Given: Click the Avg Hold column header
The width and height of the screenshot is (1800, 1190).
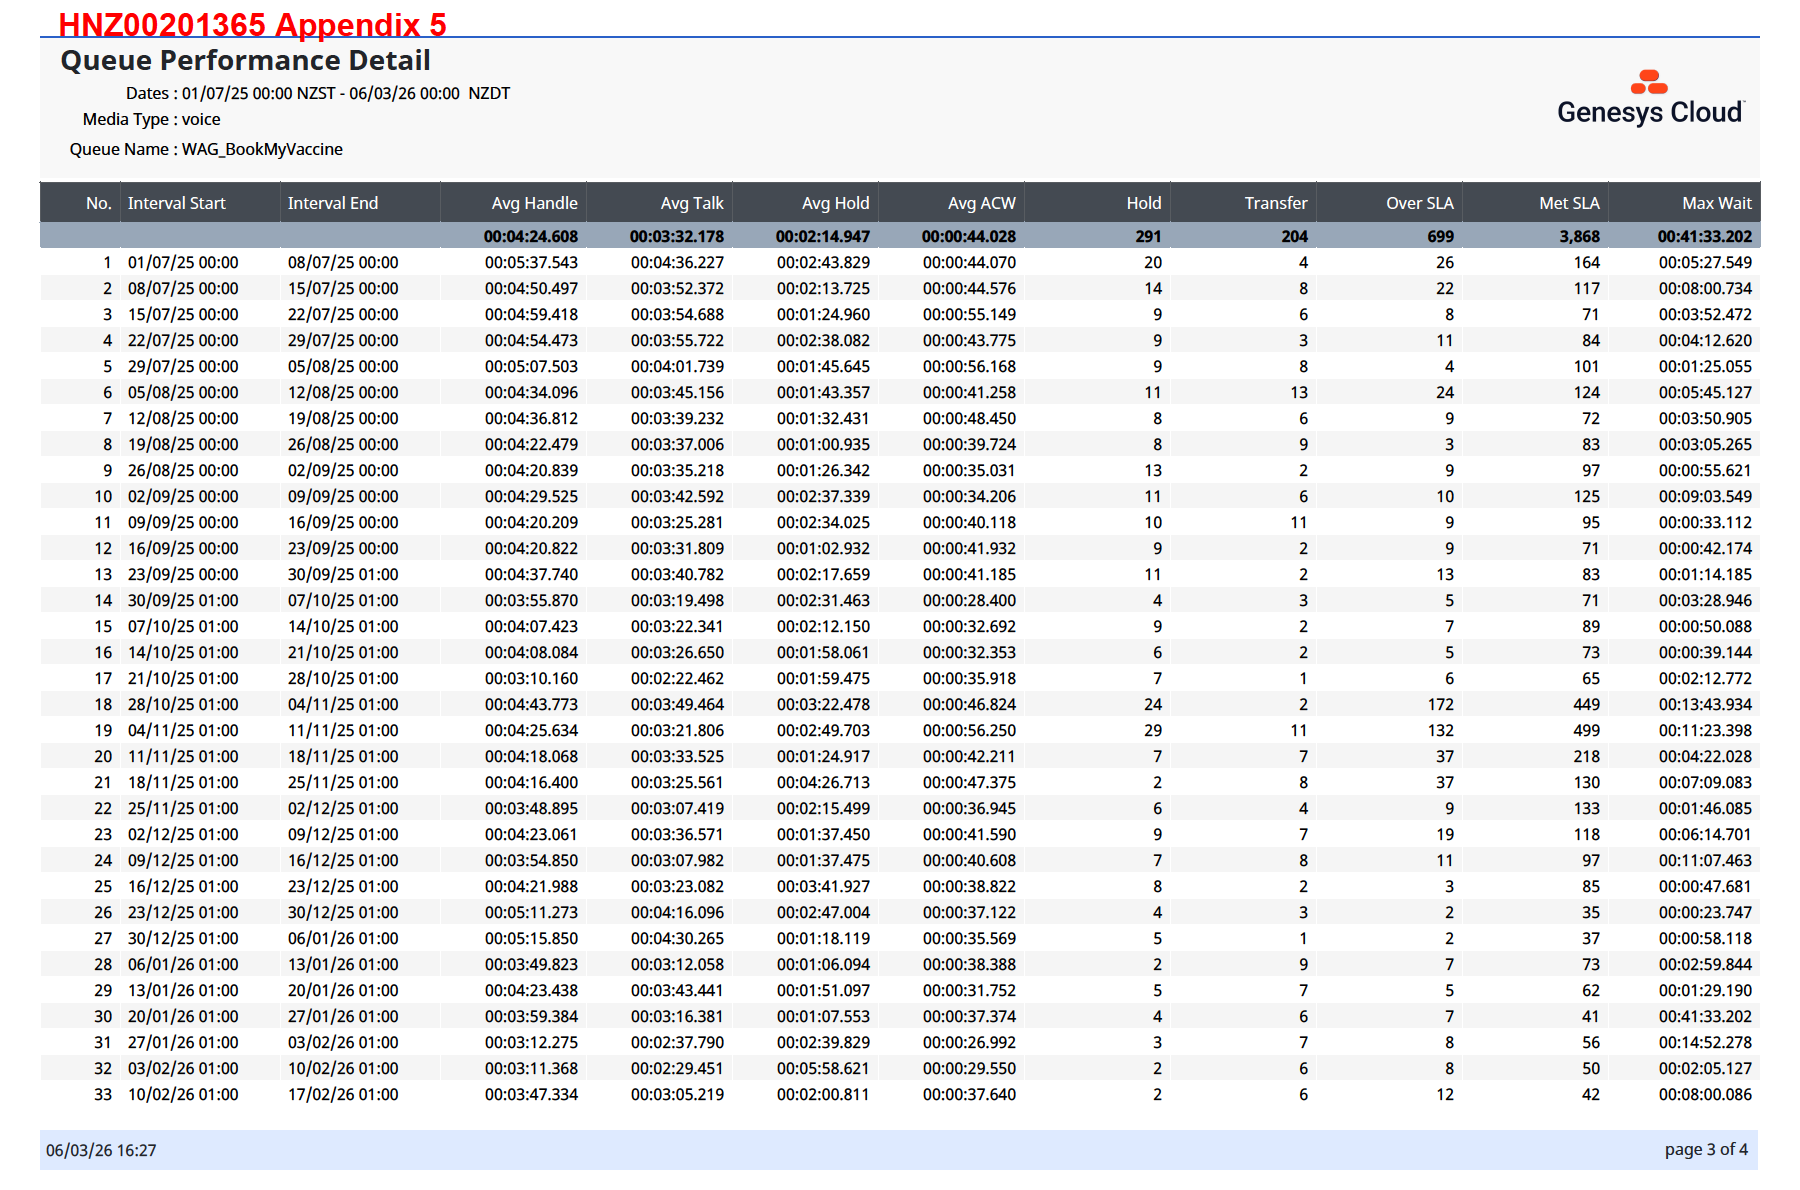Looking at the screenshot, I should pyautogui.click(x=835, y=203).
